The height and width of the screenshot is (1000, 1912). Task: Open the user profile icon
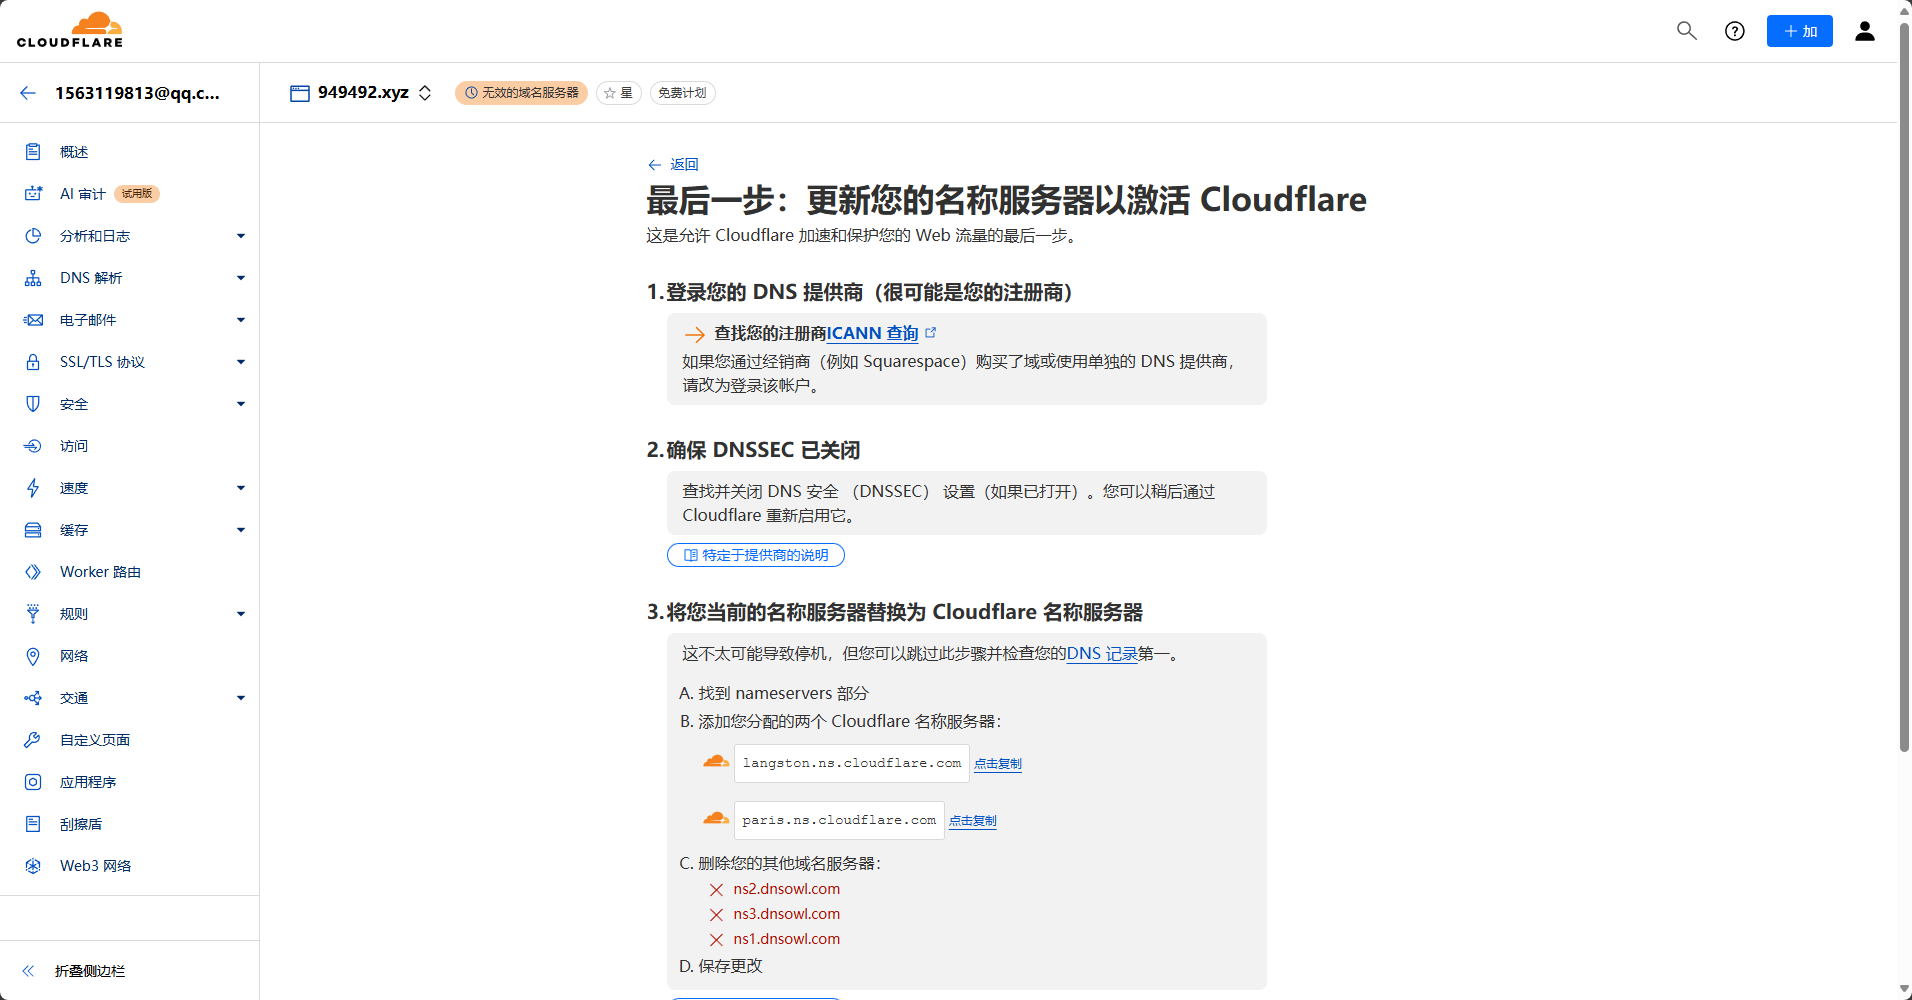pos(1865,31)
